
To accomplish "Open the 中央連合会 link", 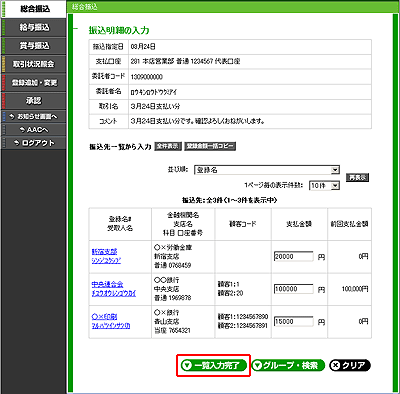I will point(107,284).
